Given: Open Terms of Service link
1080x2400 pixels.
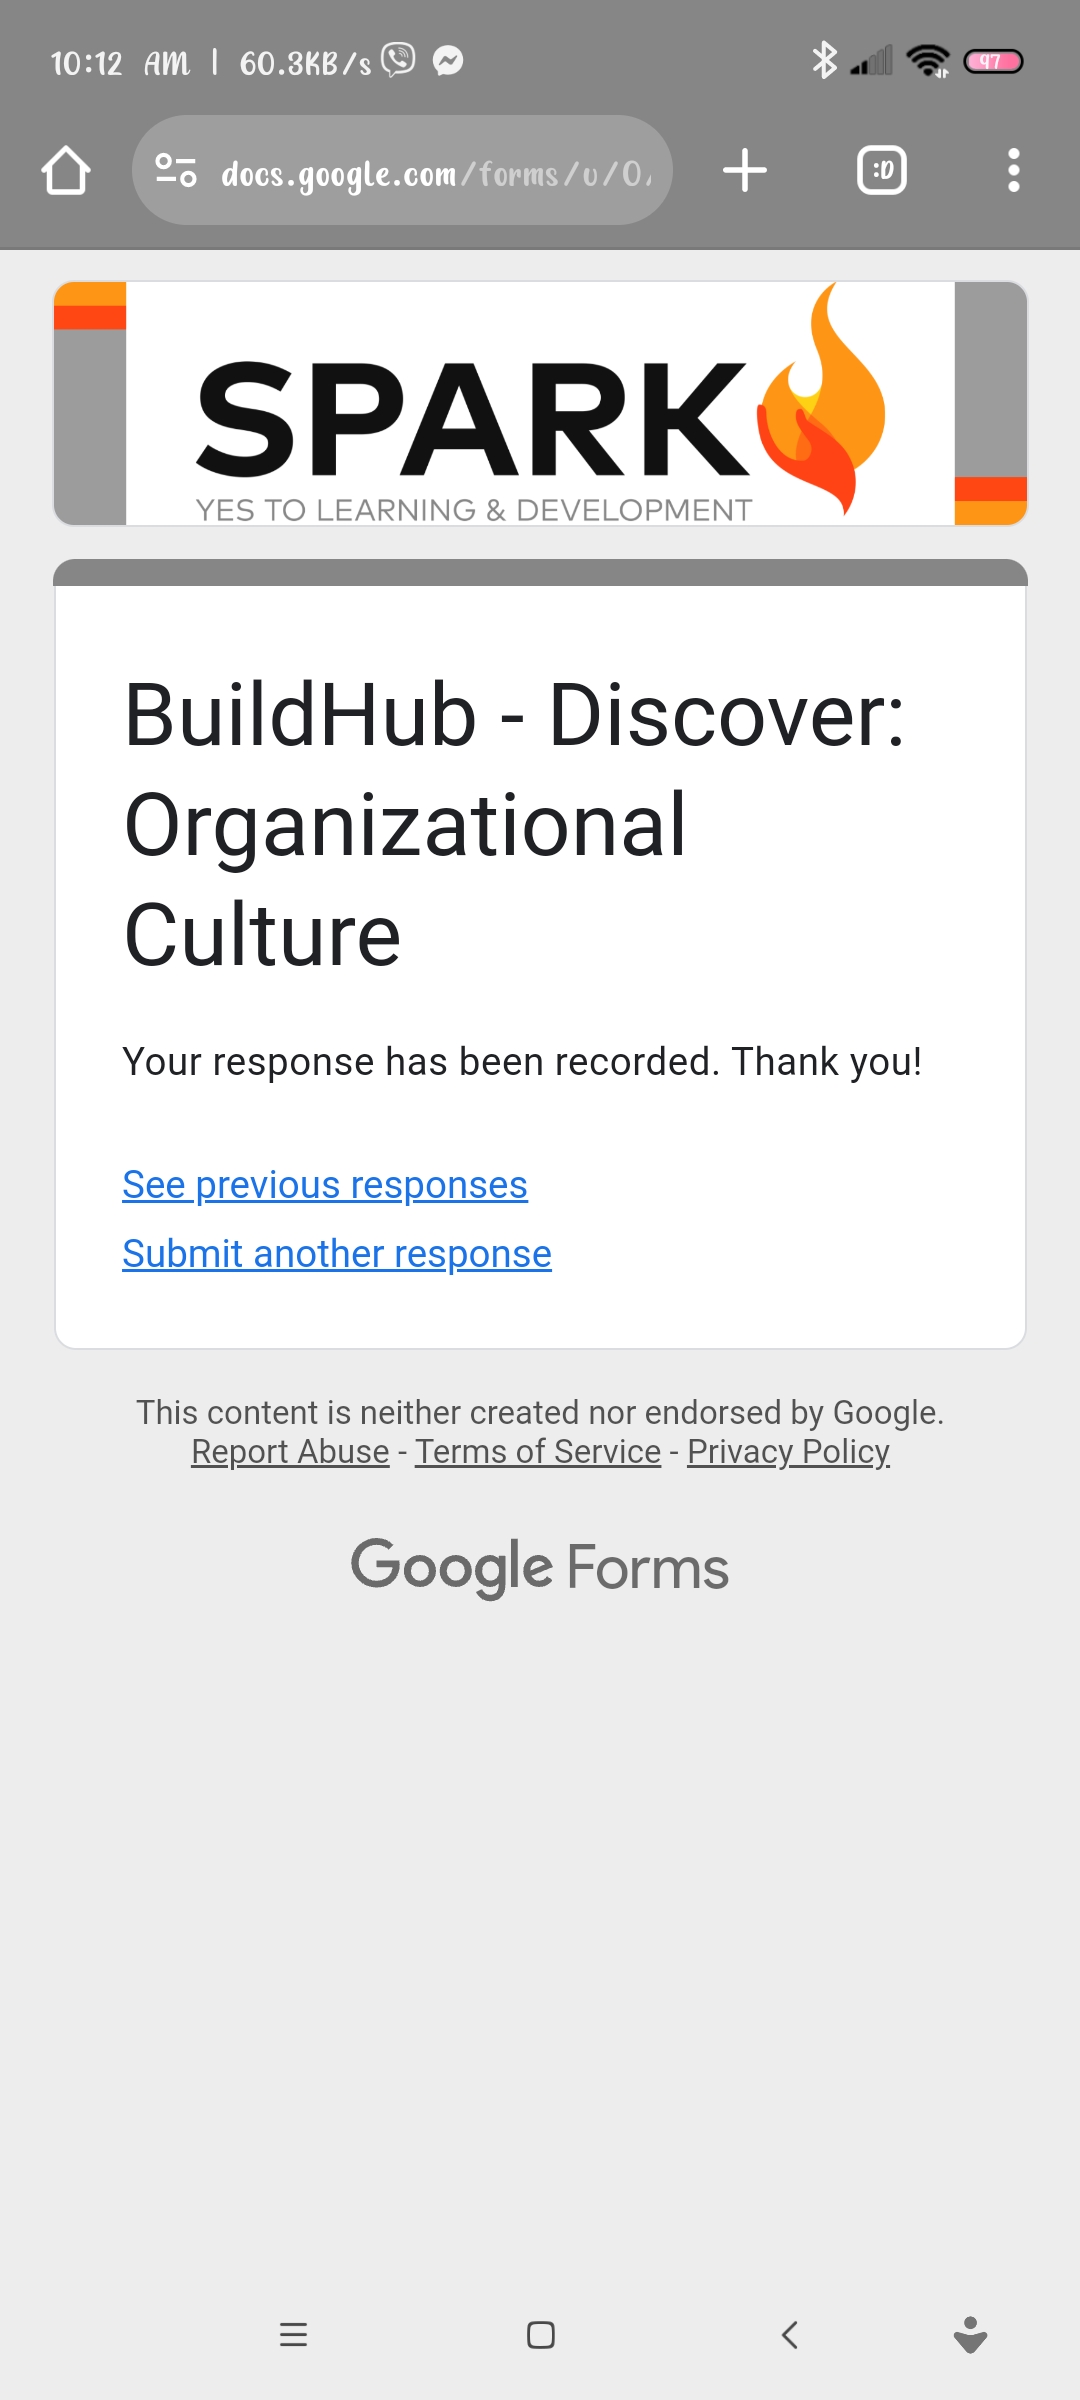Looking at the screenshot, I should (538, 1451).
